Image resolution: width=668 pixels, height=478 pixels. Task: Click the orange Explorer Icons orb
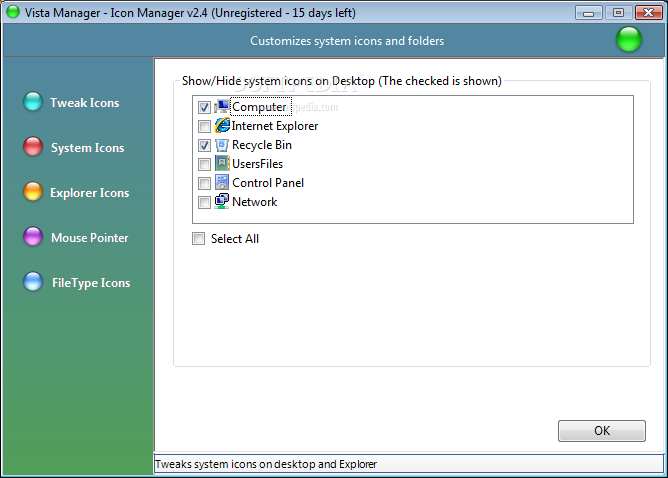coord(33,191)
